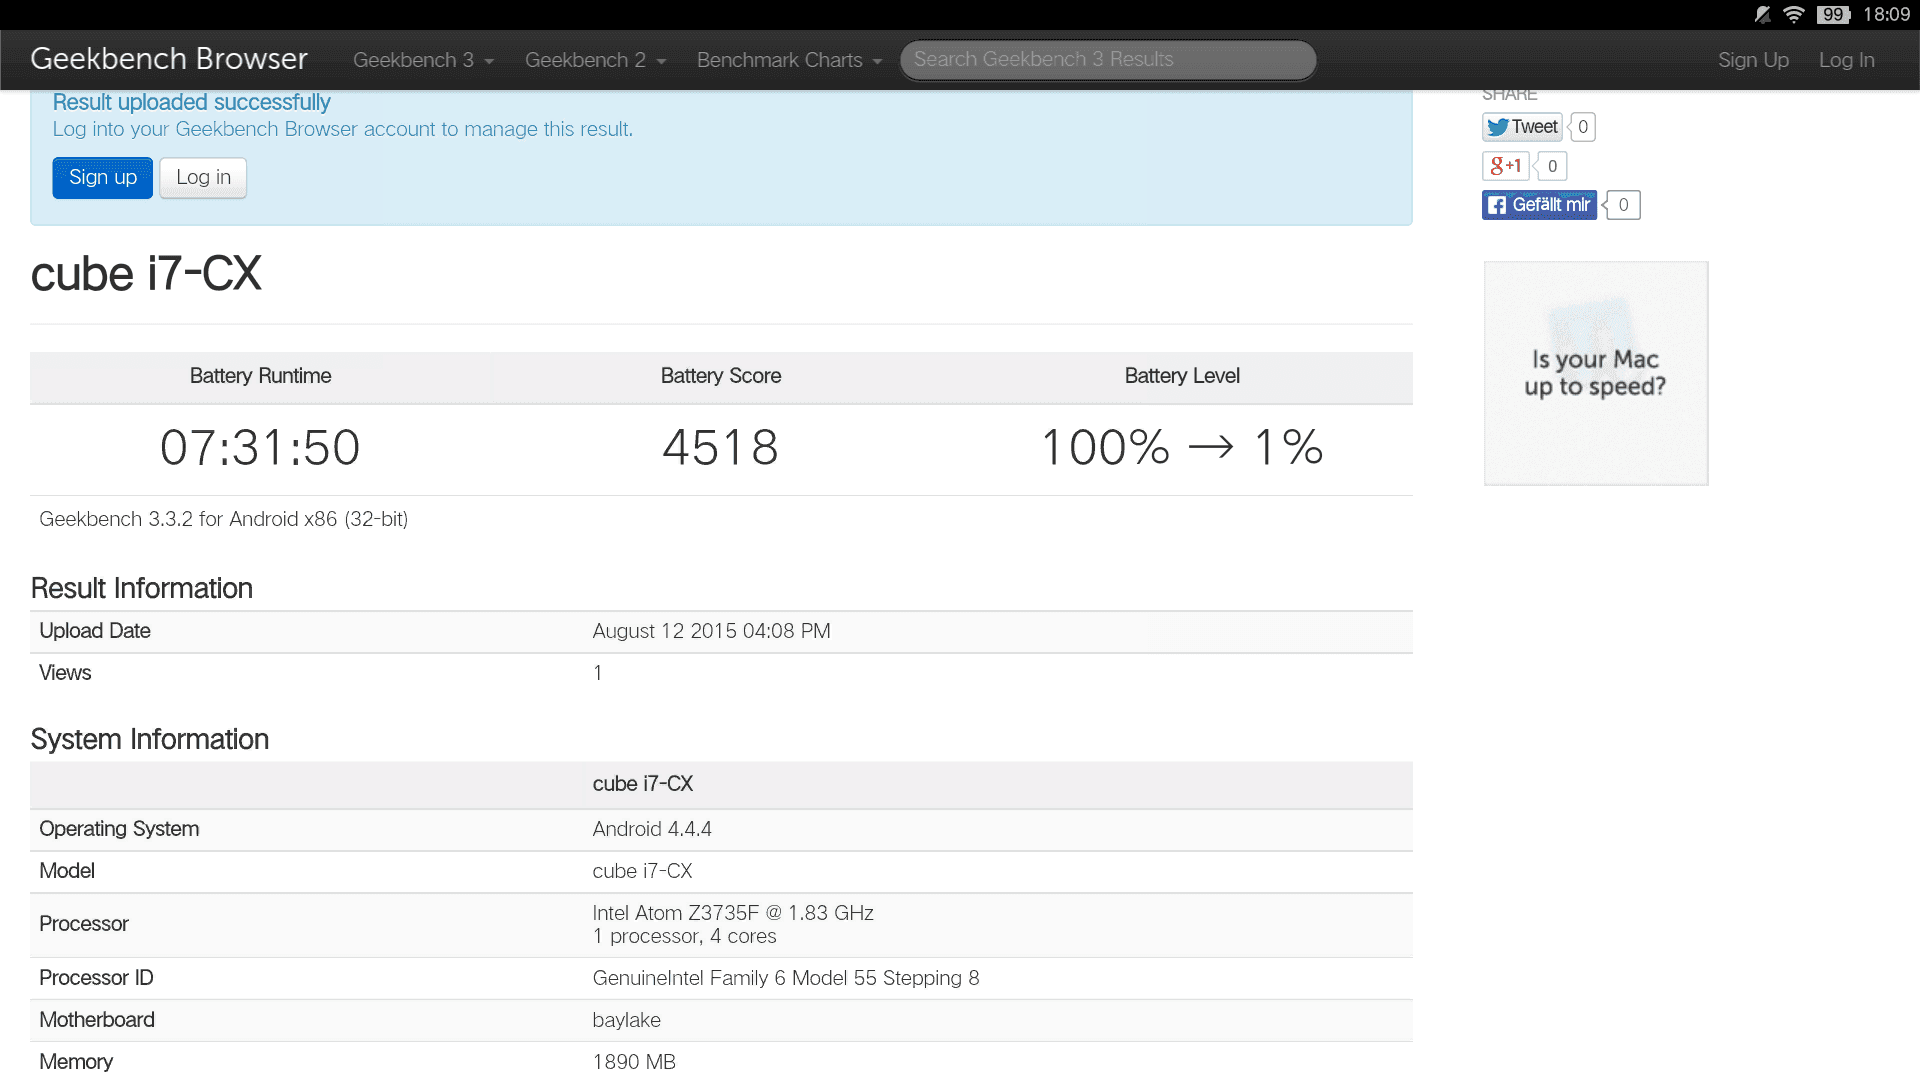Image resolution: width=1920 pixels, height=1080 pixels.
Task: Click the blue Sign up button
Action: tap(103, 178)
